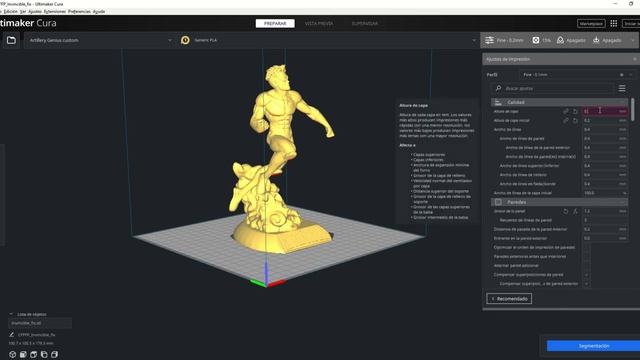Open the Preferencias menu
The height and width of the screenshot is (360, 640).
(79, 11)
